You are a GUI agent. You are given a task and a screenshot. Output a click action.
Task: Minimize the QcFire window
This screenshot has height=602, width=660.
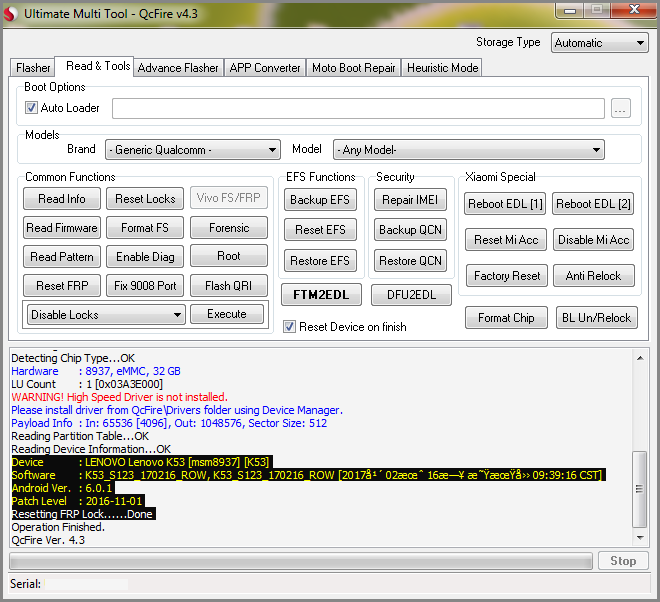coord(570,11)
